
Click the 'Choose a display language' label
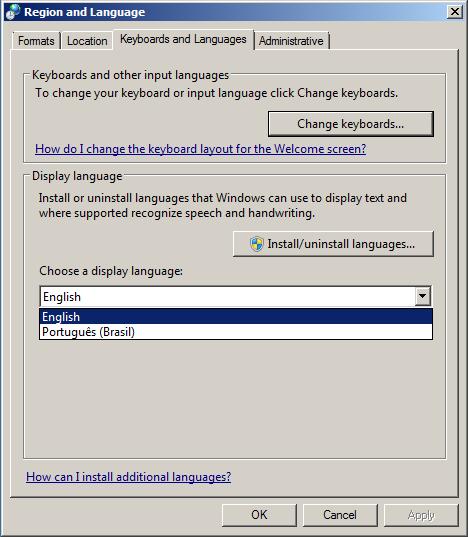click(x=111, y=271)
